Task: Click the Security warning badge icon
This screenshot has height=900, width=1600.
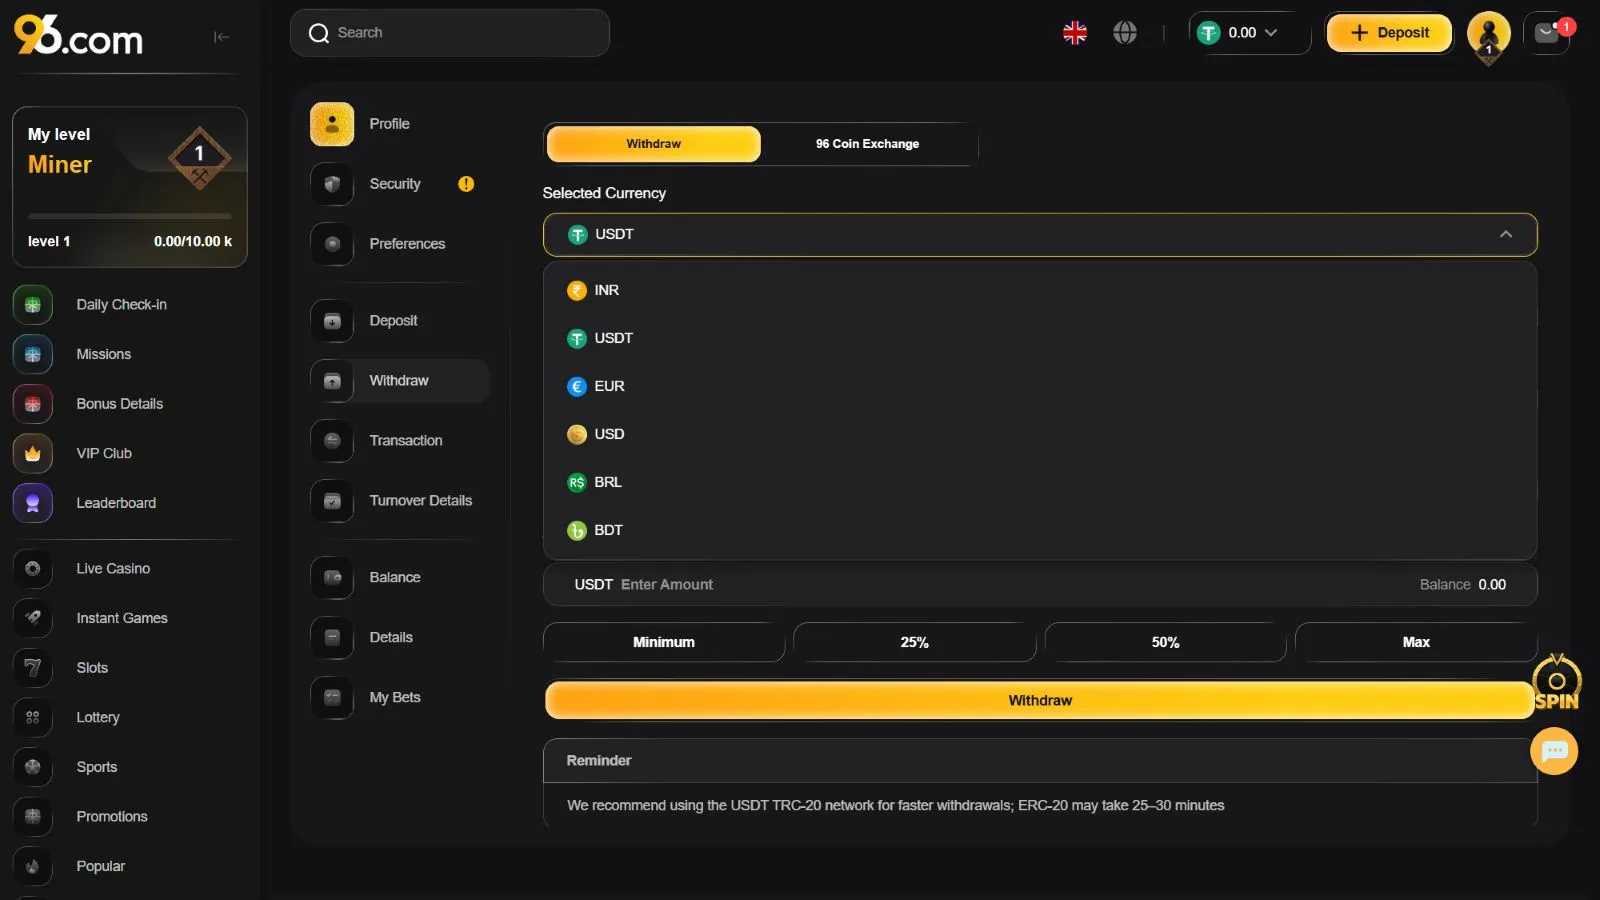Action: click(x=466, y=184)
